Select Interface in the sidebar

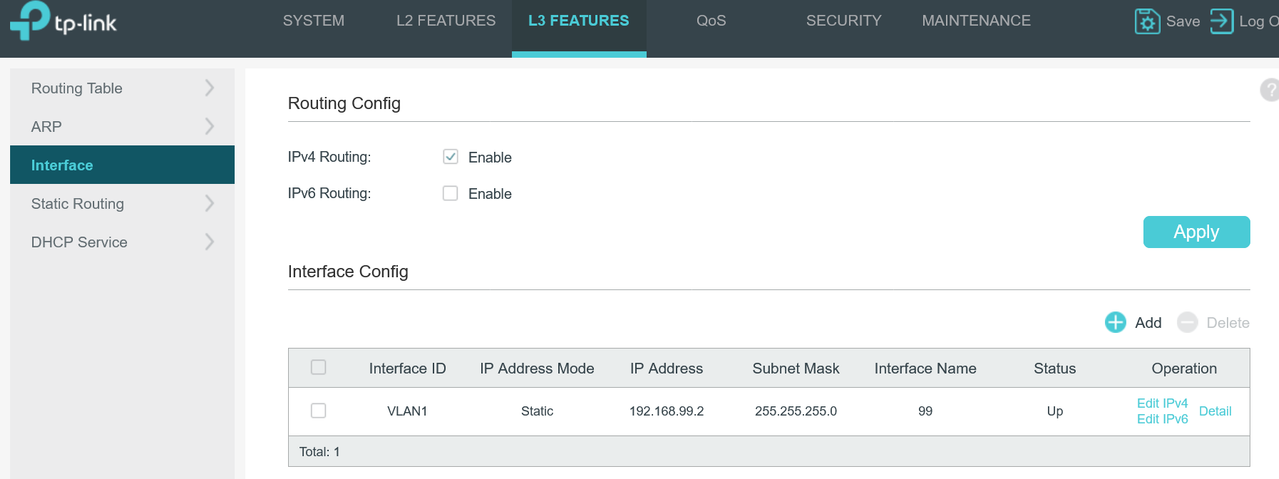click(122, 165)
